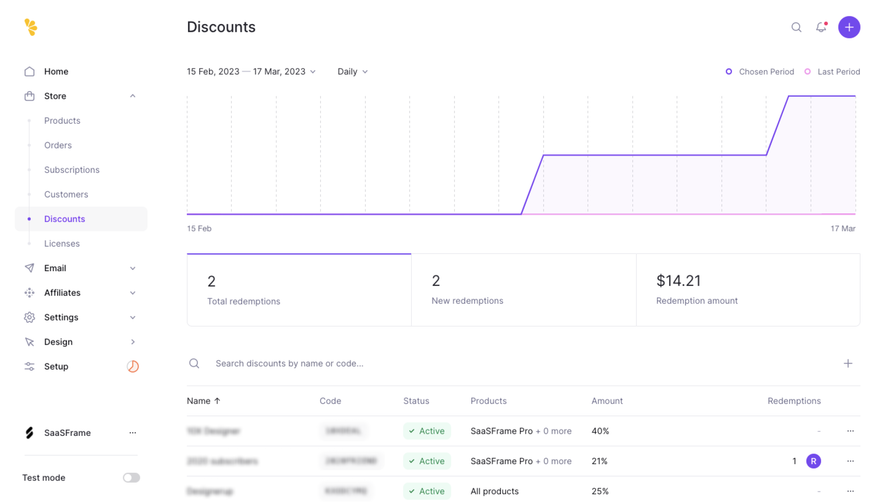This screenshot has height=502, width=885.
Task: Click the purple plus create button
Action: coord(849,27)
